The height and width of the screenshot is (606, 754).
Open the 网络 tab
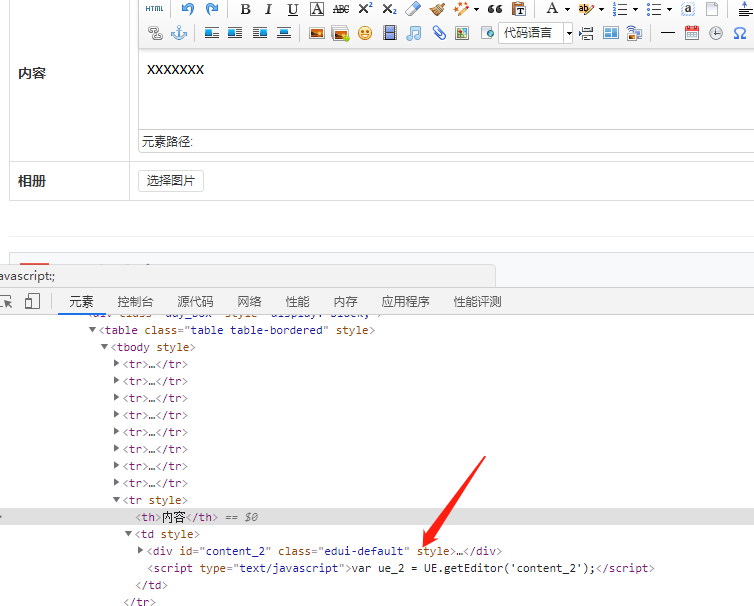coord(249,302)
